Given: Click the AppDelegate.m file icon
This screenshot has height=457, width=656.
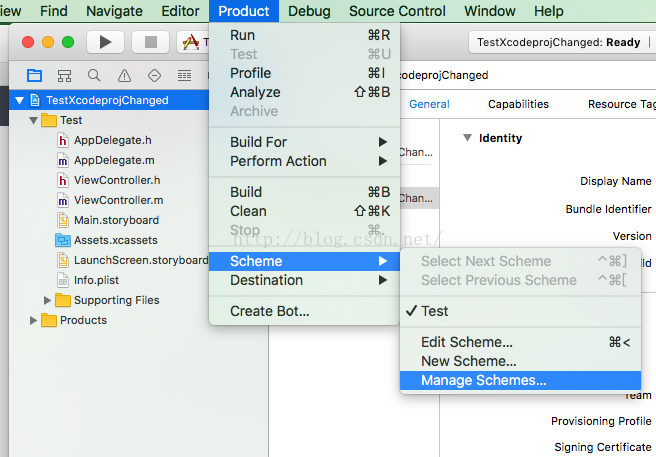Looking at the screenshot, I should click(x=63, y=160).
